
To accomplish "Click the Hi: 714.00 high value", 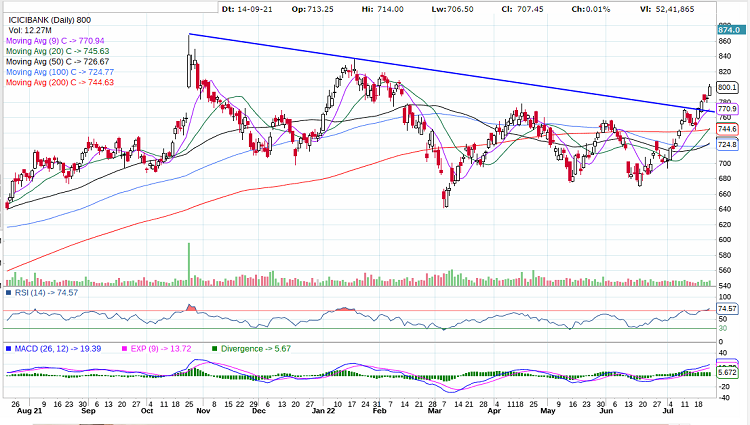I will point(383,9).
